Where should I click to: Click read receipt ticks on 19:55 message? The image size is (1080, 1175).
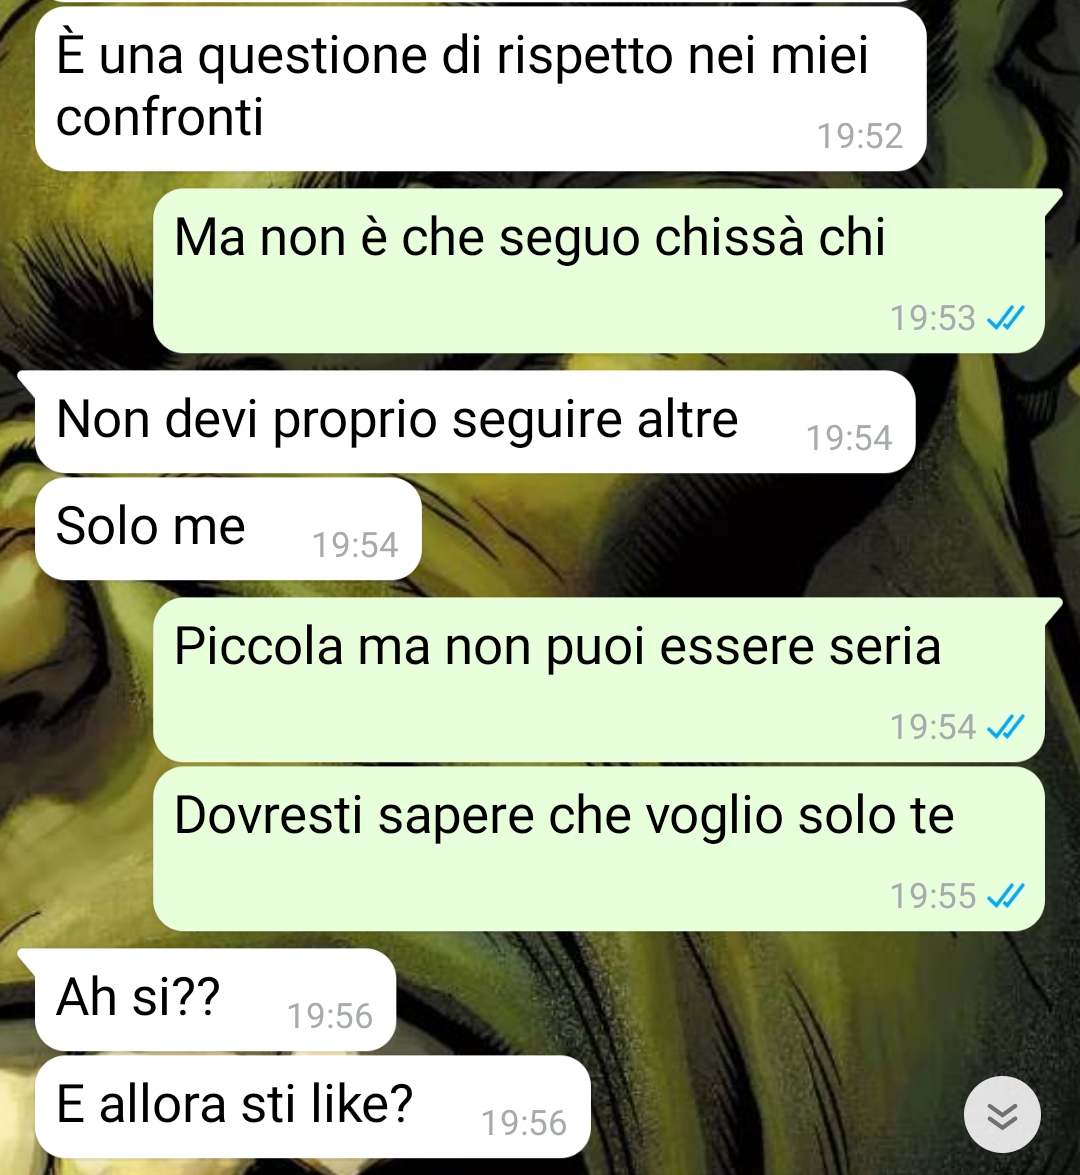click(x=1005, y=895)
